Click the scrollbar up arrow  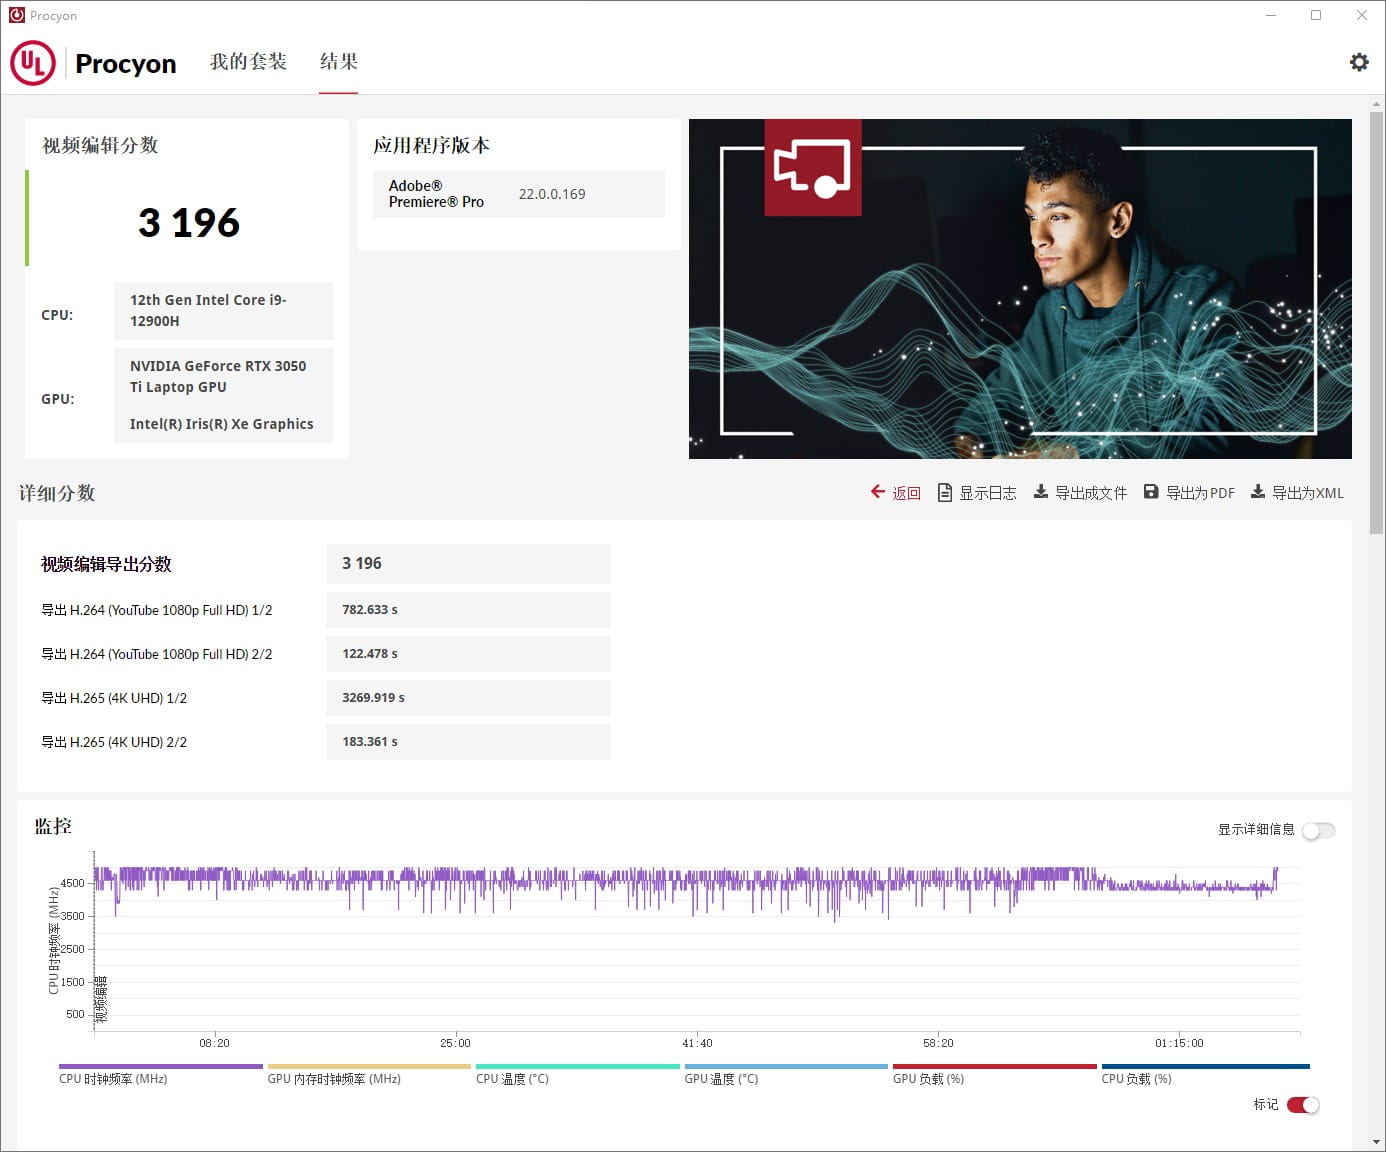(1377, 102)
